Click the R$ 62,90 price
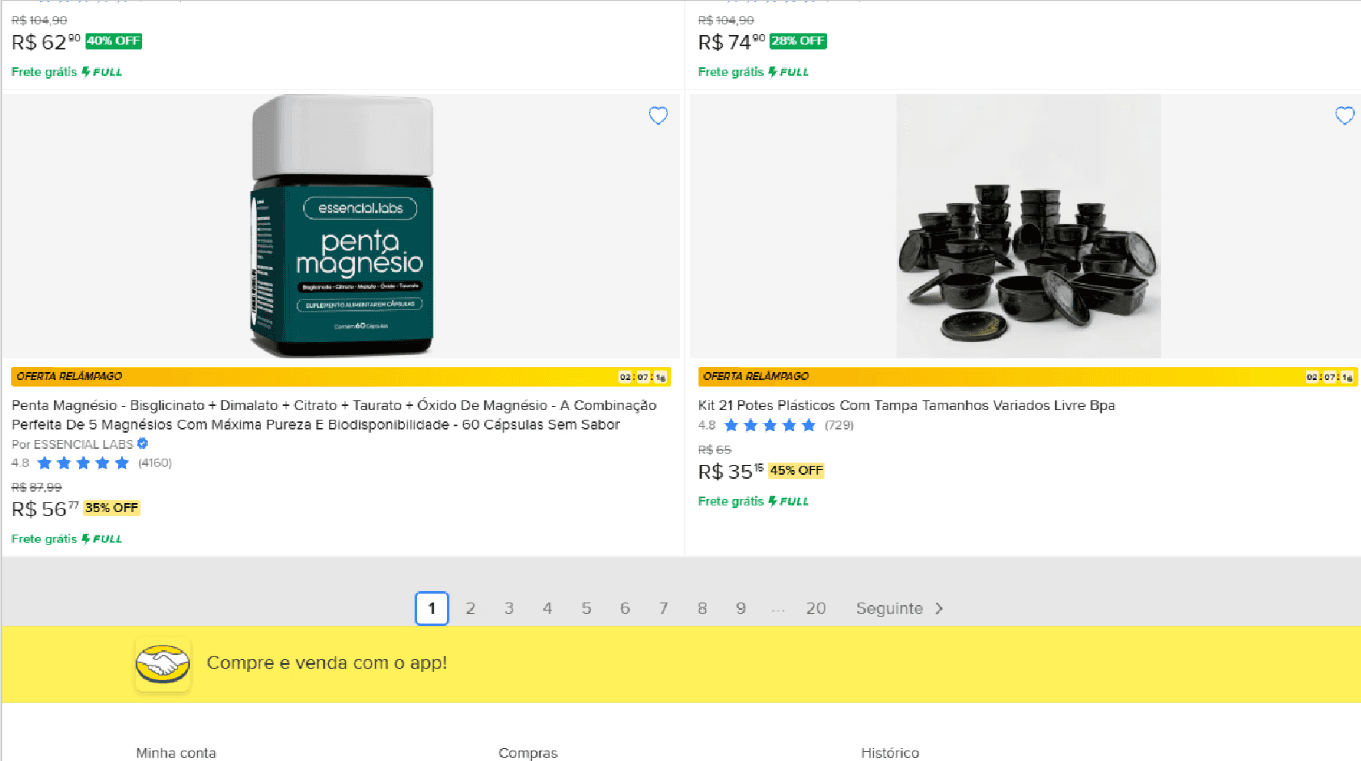 point(46,42)
